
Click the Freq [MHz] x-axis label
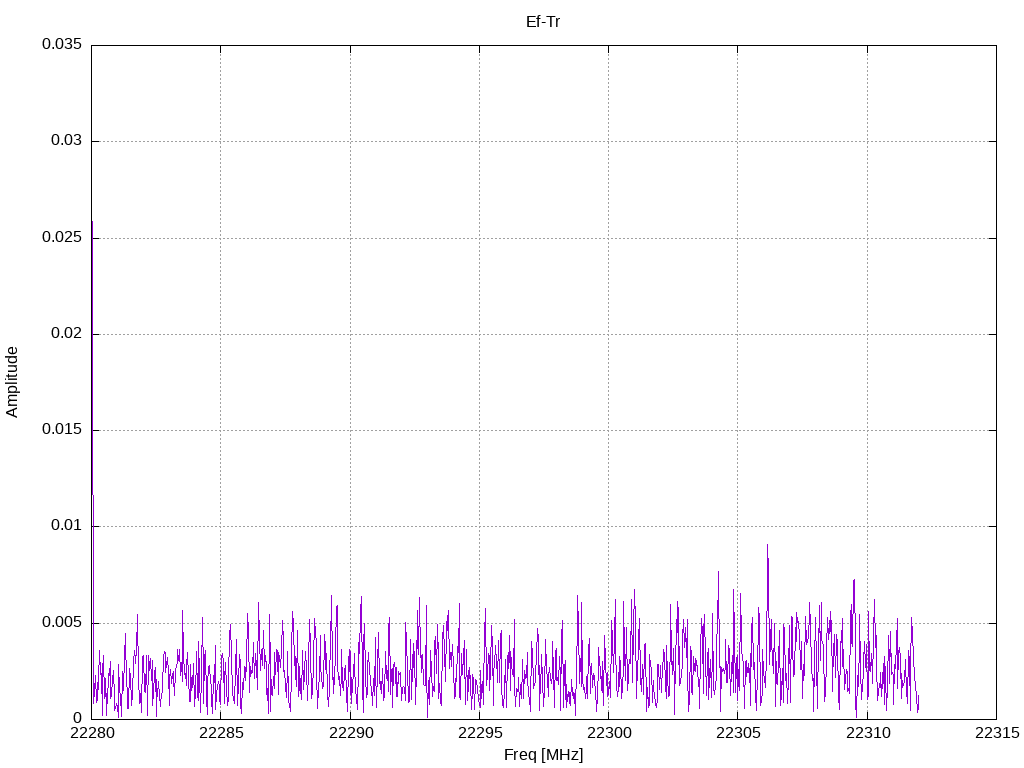[x=543, y=755]
